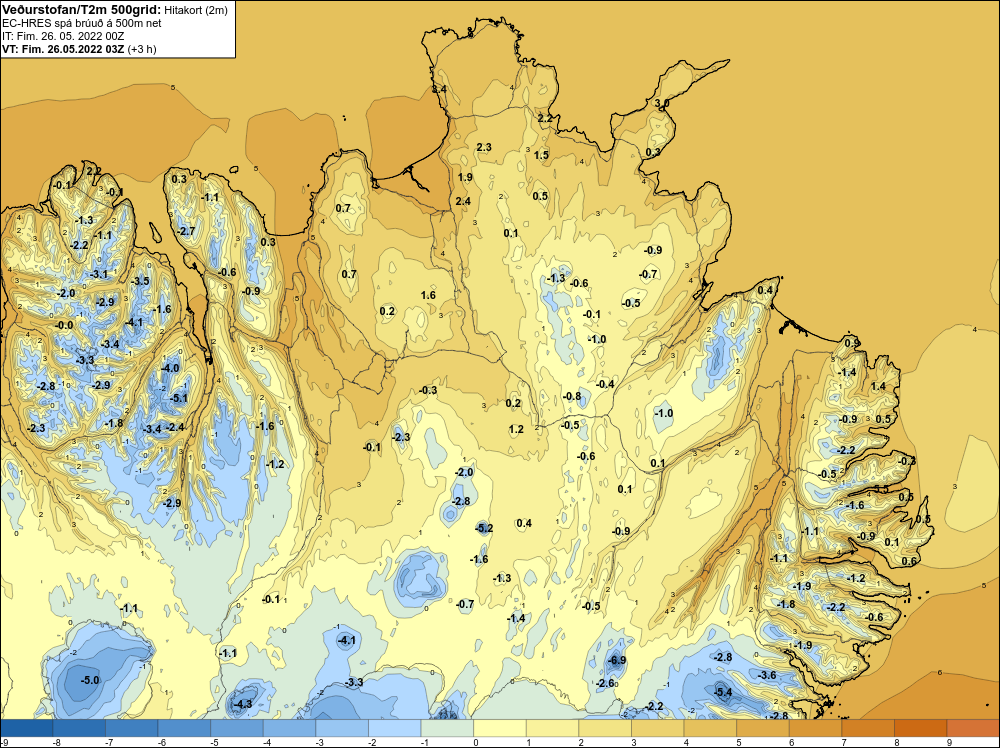Pick the legend swatch between 2 and 3
This screenshot has height=748, width=1000.
click(x=605, y=728)
